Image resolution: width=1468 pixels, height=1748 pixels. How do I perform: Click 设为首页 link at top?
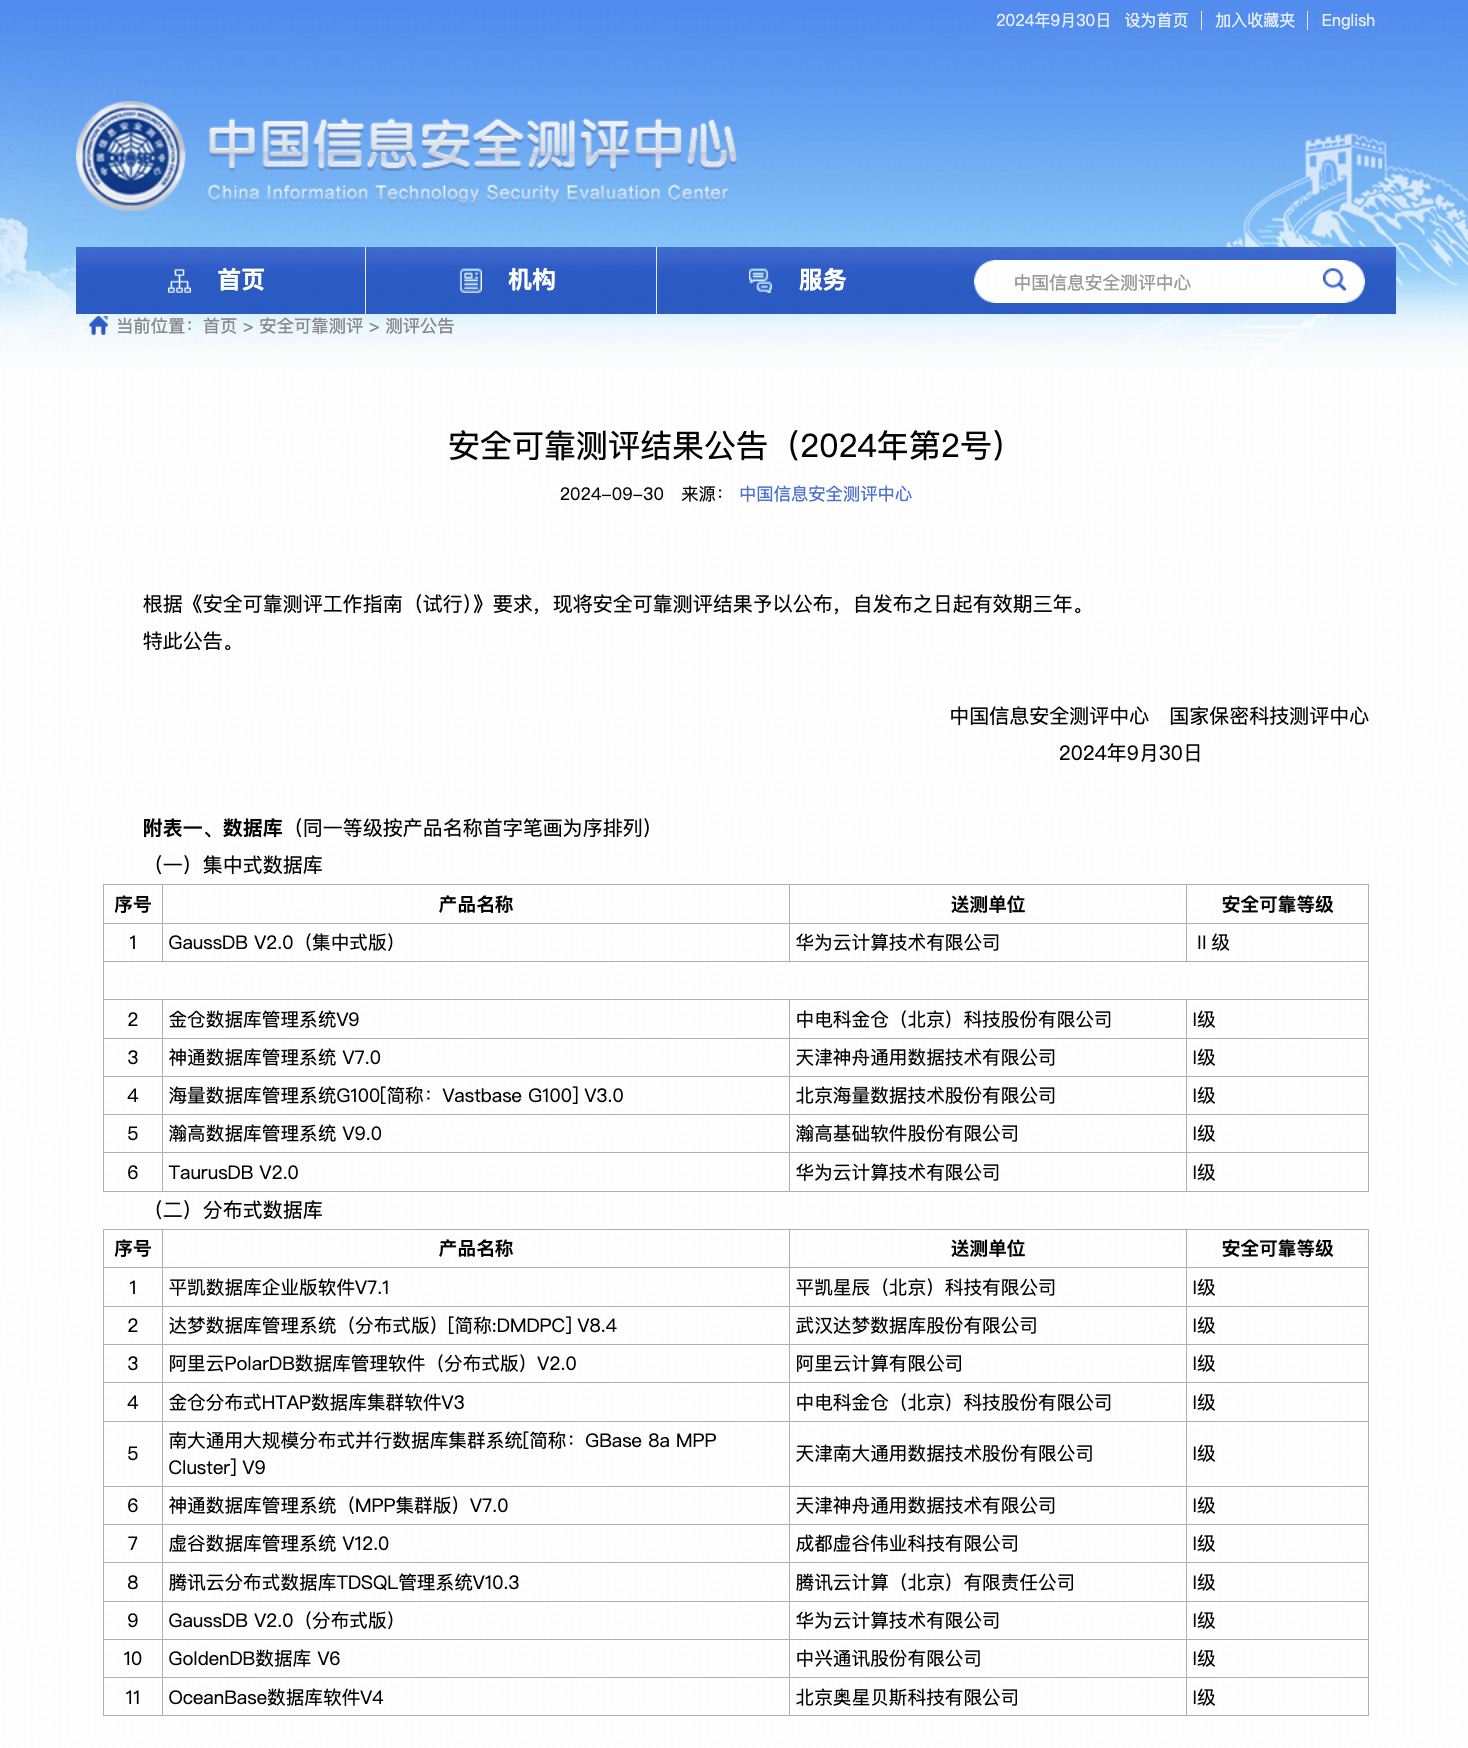(1156, 20)
